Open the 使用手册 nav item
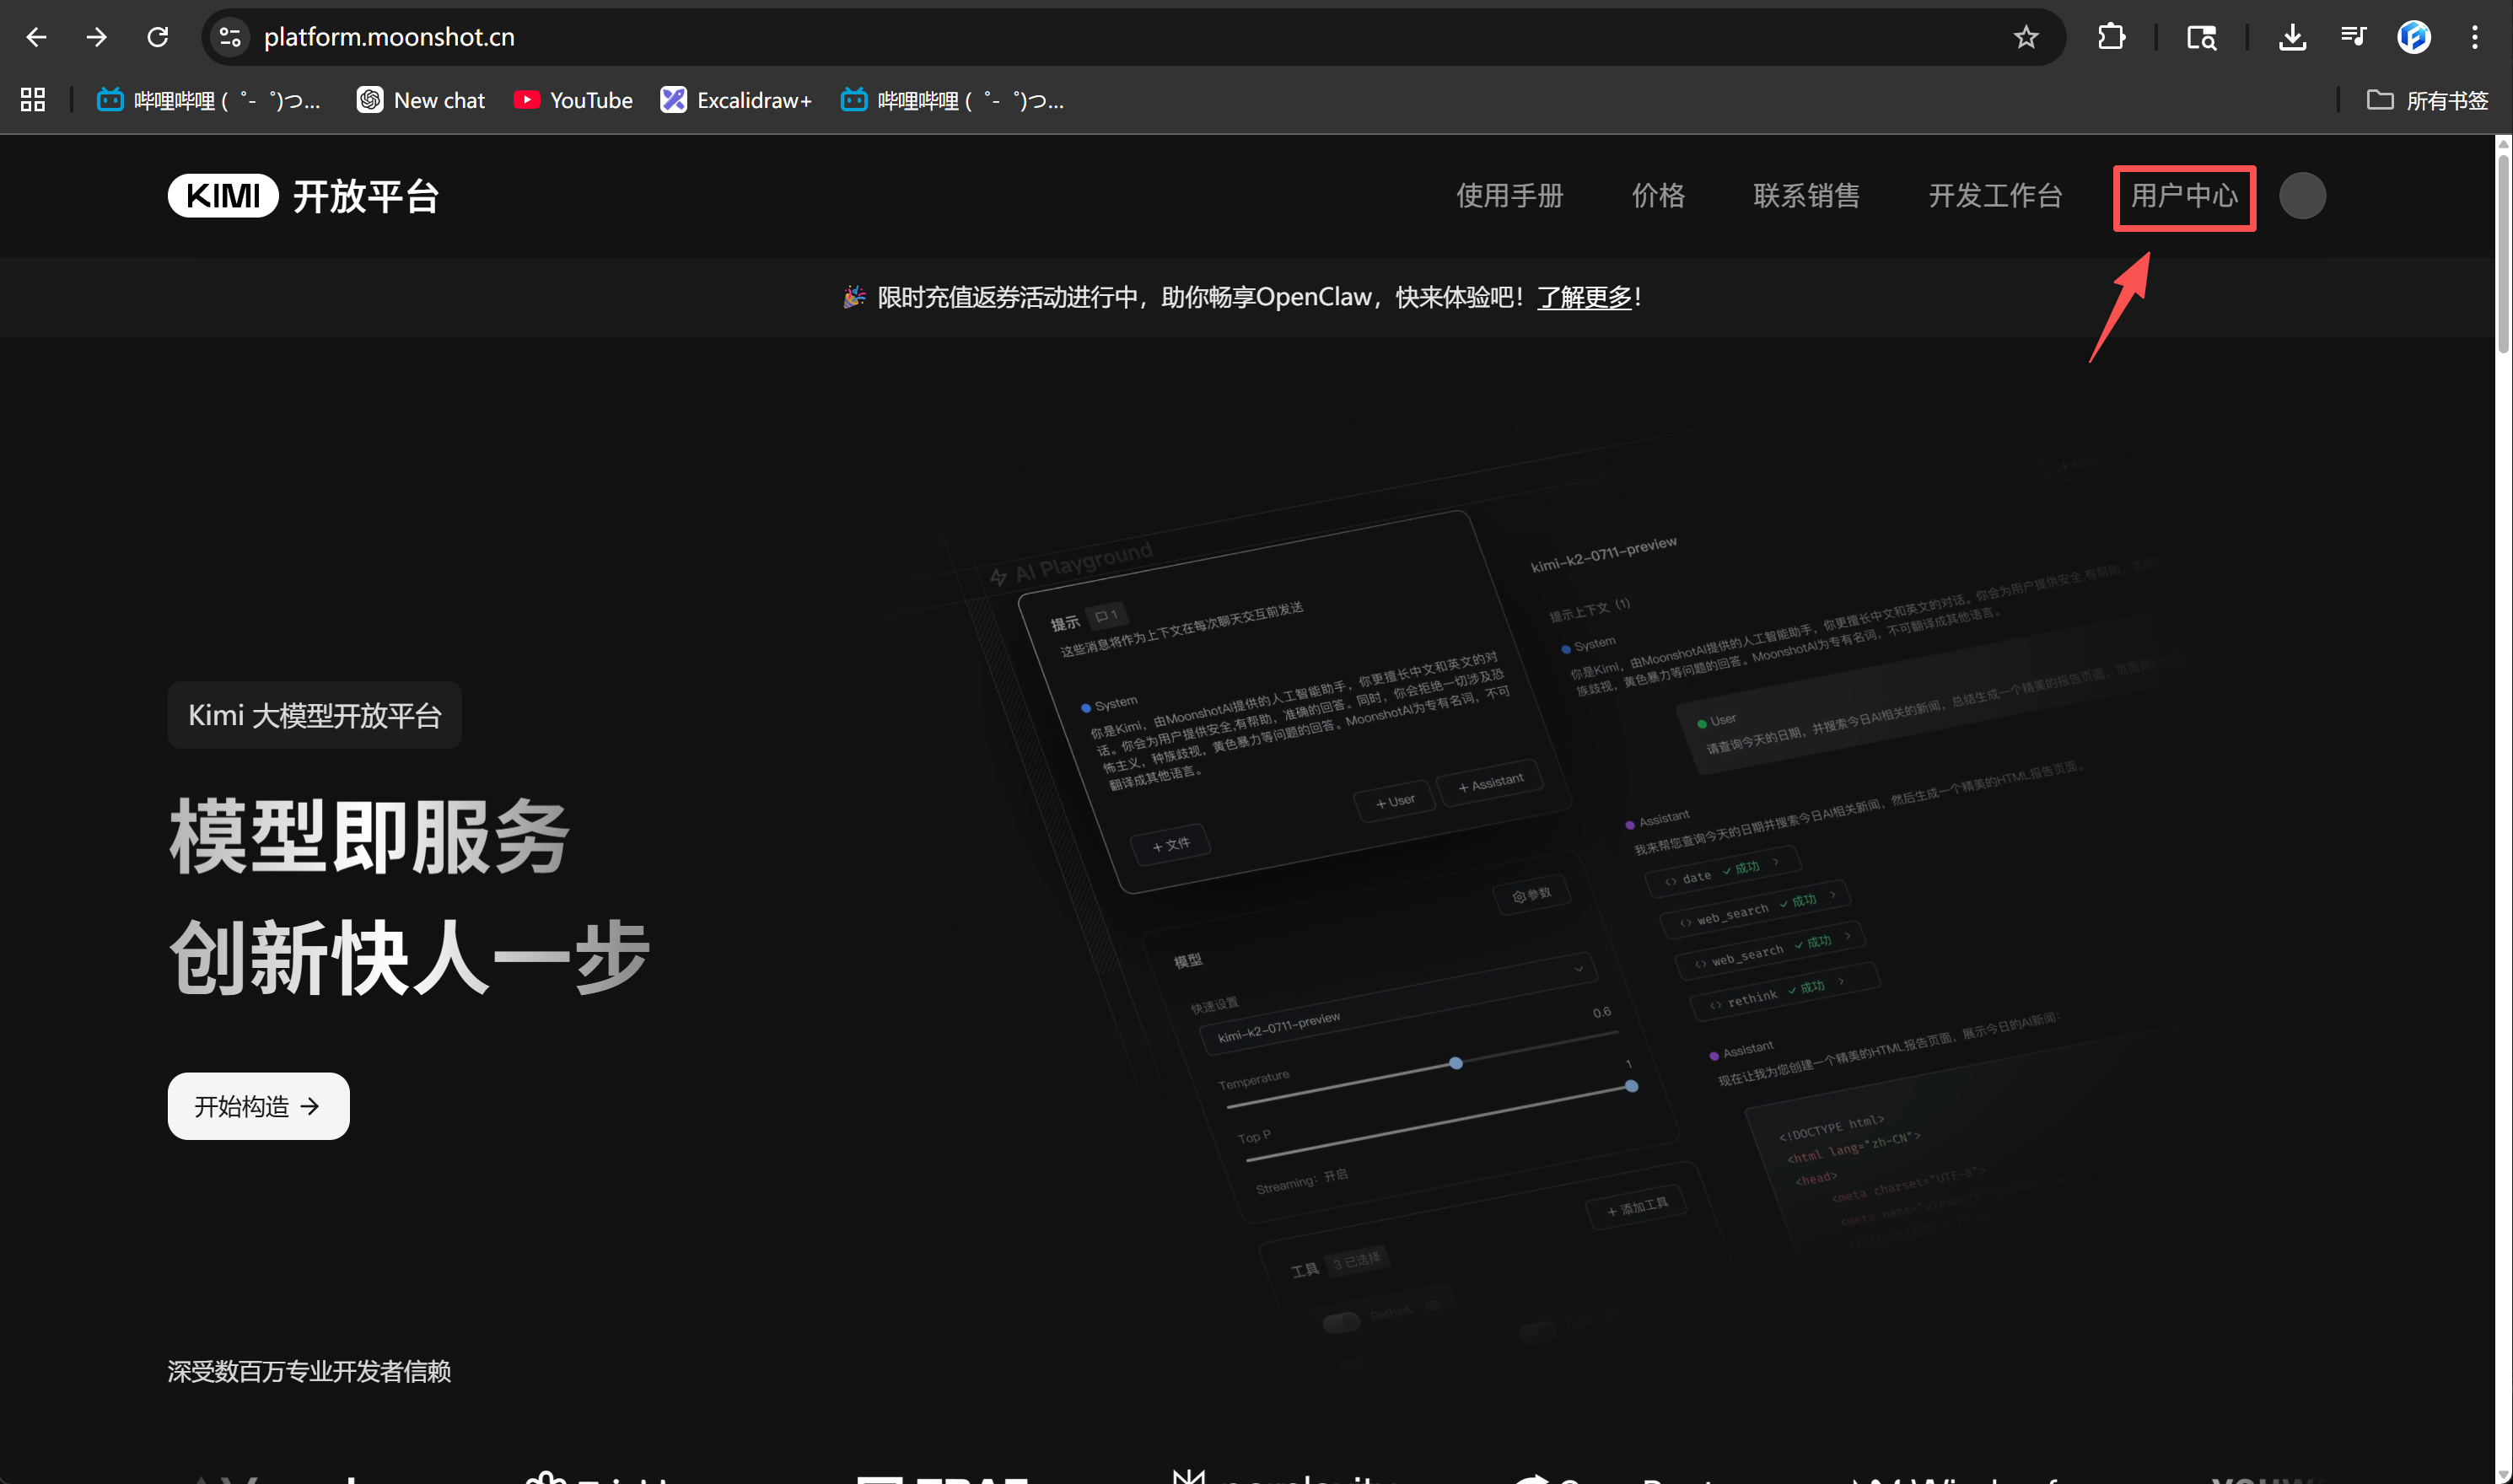The width and height of the screenshot is (2513, 1484). coord(1509,196)
